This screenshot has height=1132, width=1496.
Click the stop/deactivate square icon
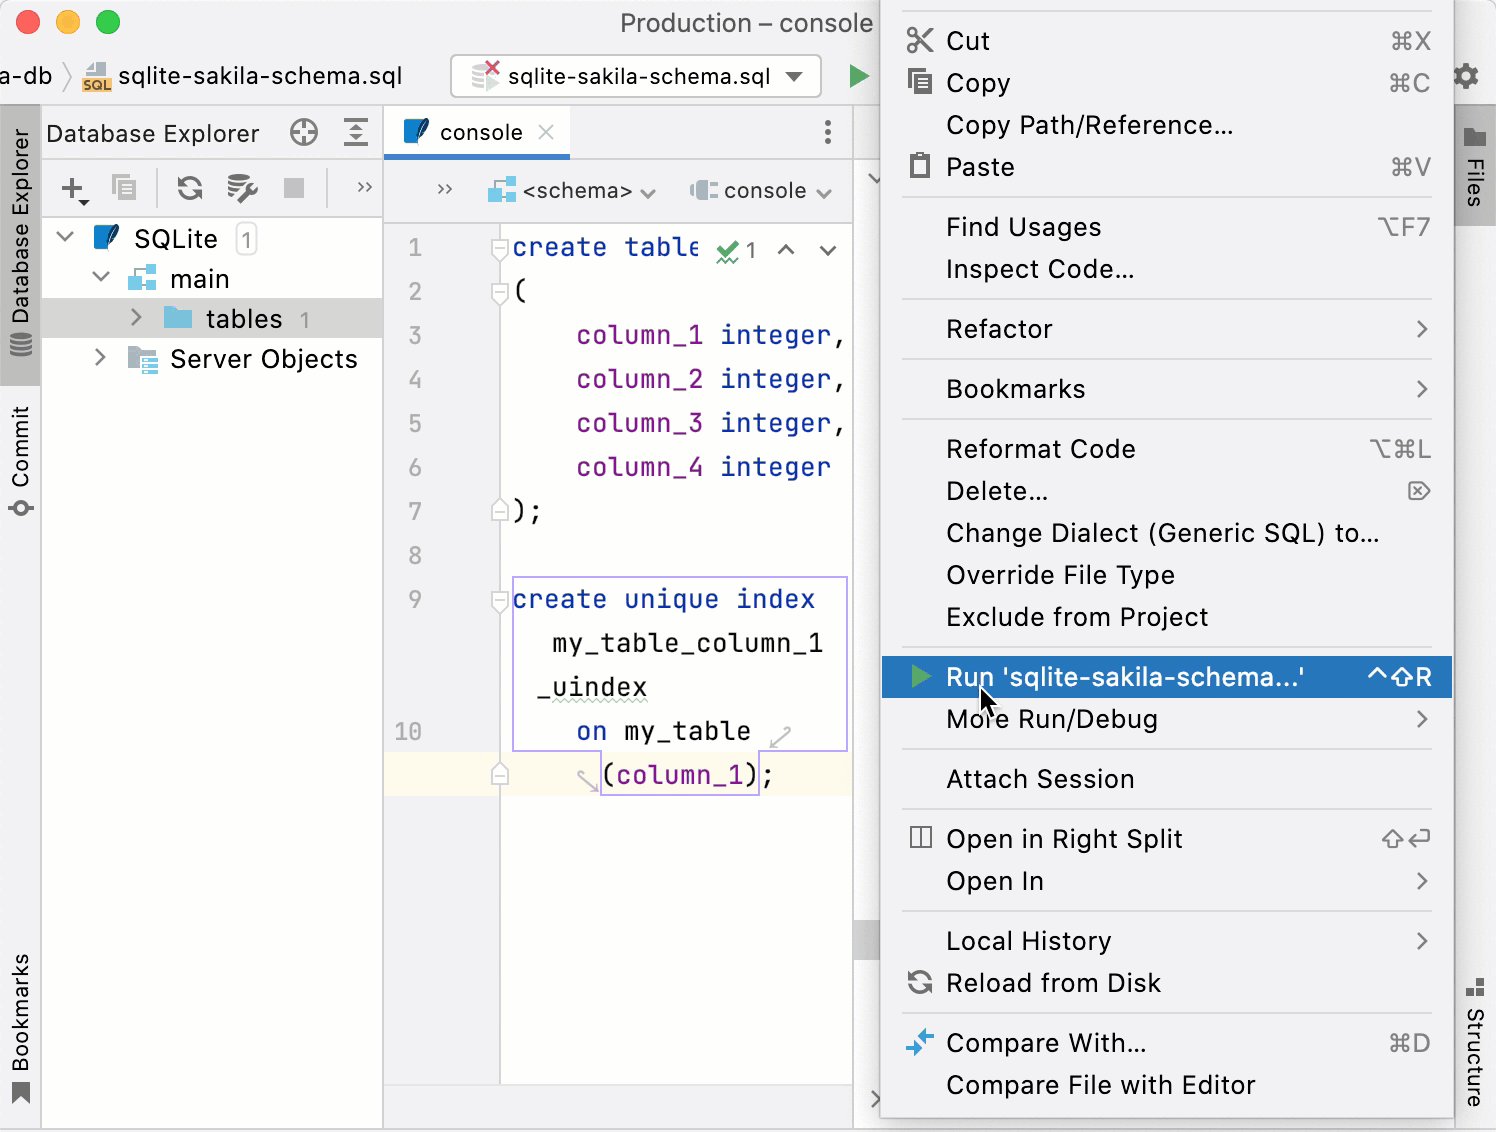[x=294, y=188]
